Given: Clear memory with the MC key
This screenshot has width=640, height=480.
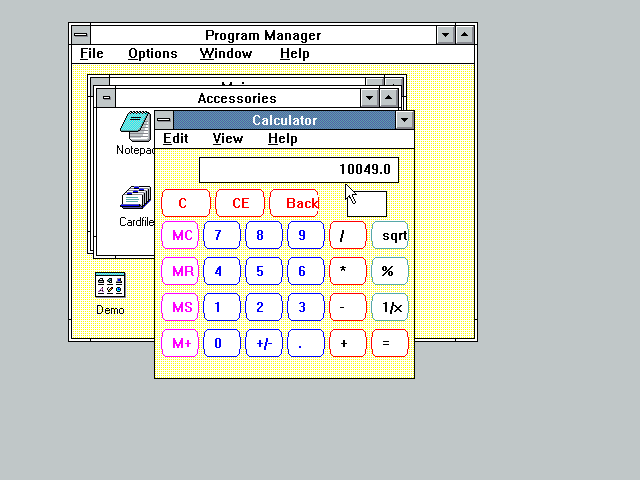Looking at the screenshot, I should (x=180, y=235).
